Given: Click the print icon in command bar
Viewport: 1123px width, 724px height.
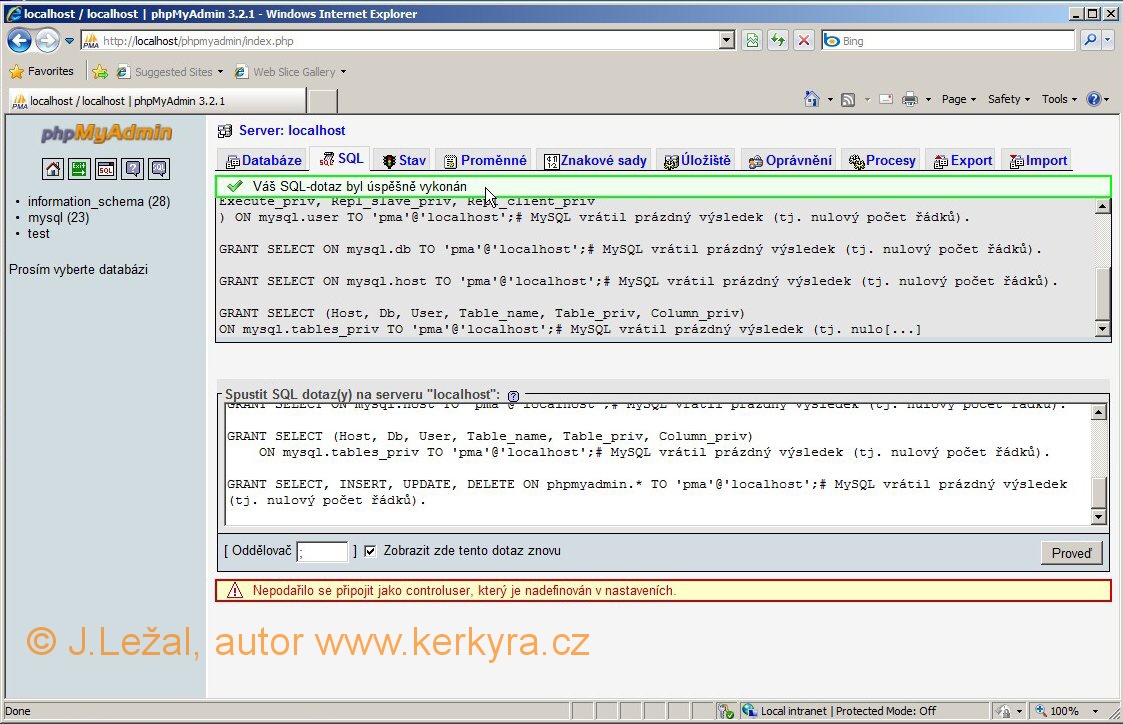Looking at the screenshot, I should point(909,99).
